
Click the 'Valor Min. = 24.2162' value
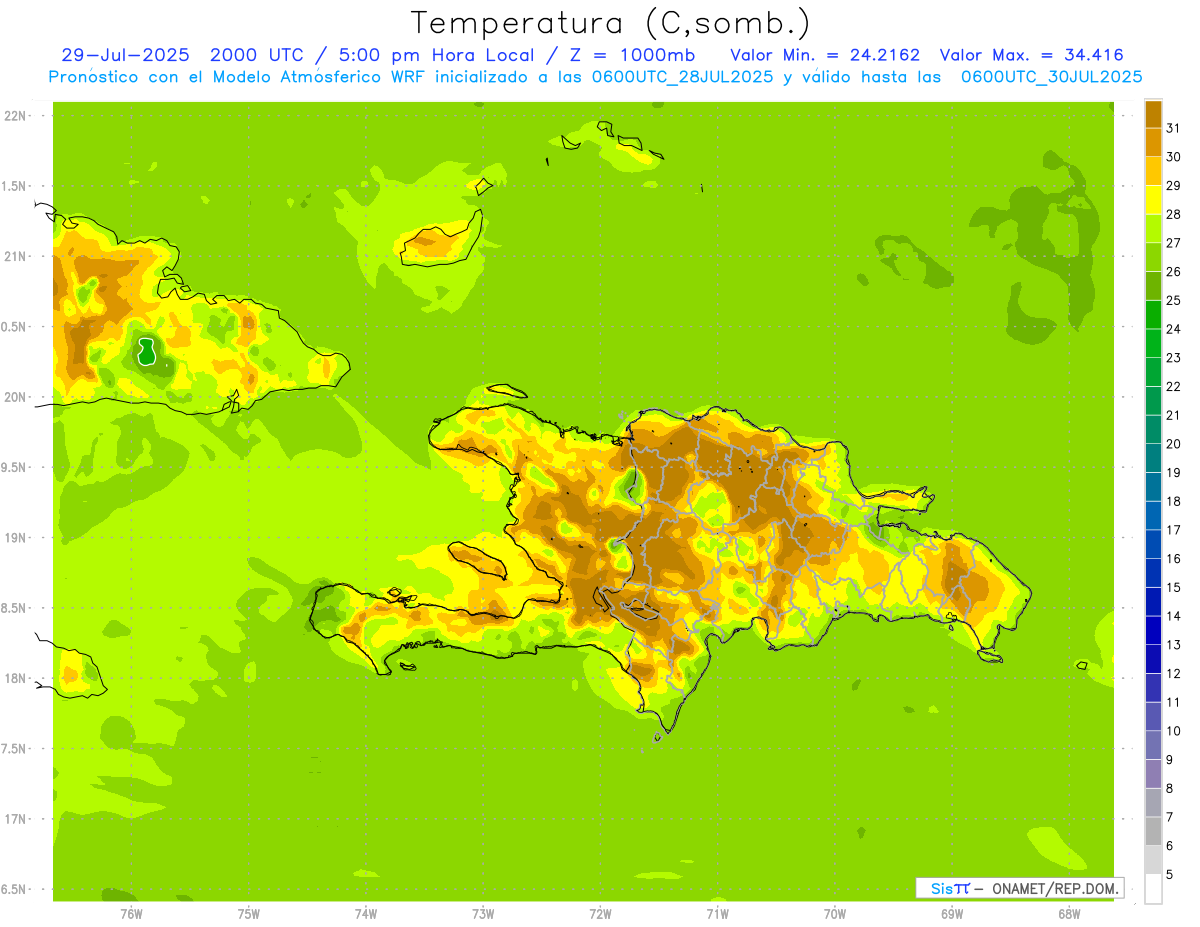tap(825, 55)
